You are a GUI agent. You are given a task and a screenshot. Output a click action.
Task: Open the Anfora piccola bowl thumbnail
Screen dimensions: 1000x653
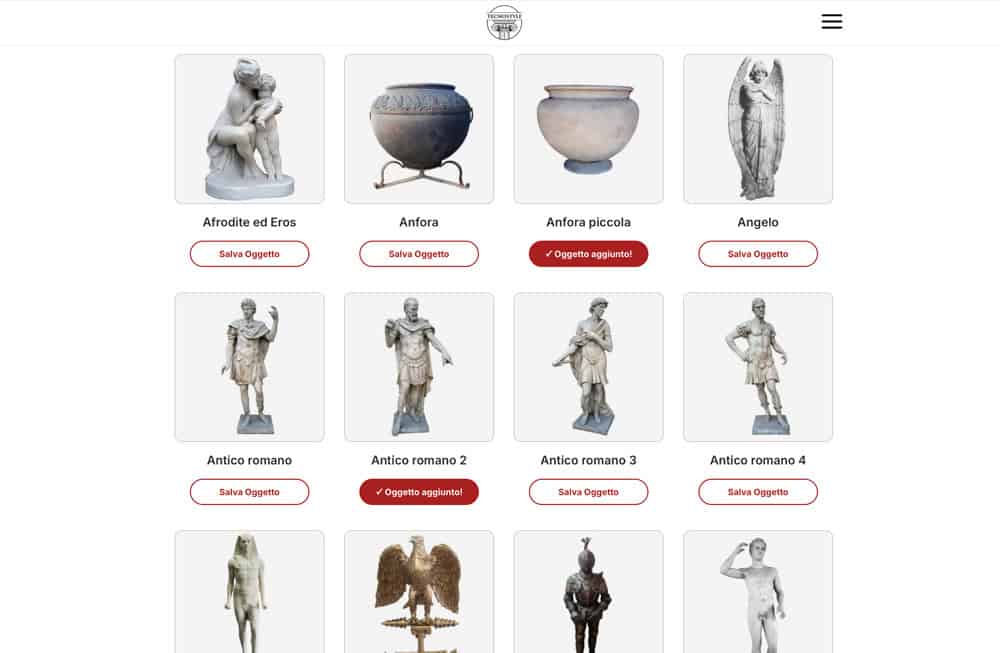coord(588,129)
